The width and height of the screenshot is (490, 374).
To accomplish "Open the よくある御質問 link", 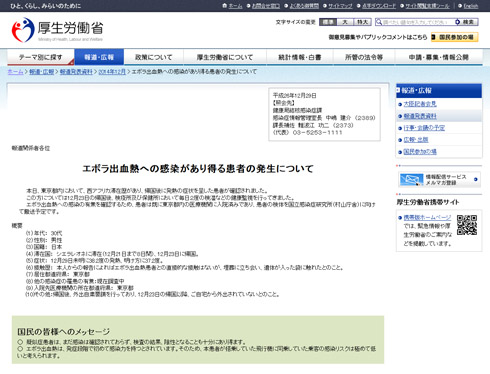I will (x=304, y=6).
